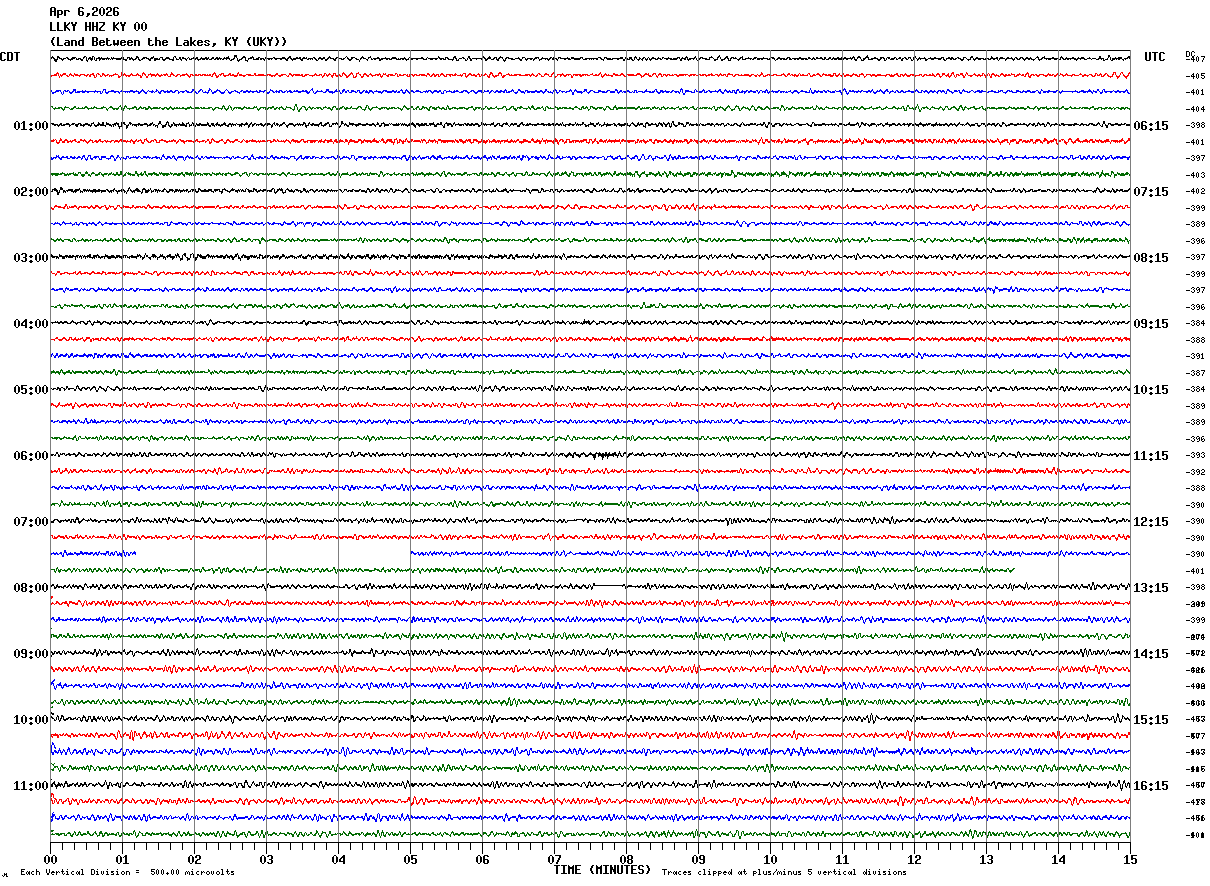The width and height of the screenshot is (1210, 886).
Task: Pick the '10' minute tick label
Action: tap(770, 859)
